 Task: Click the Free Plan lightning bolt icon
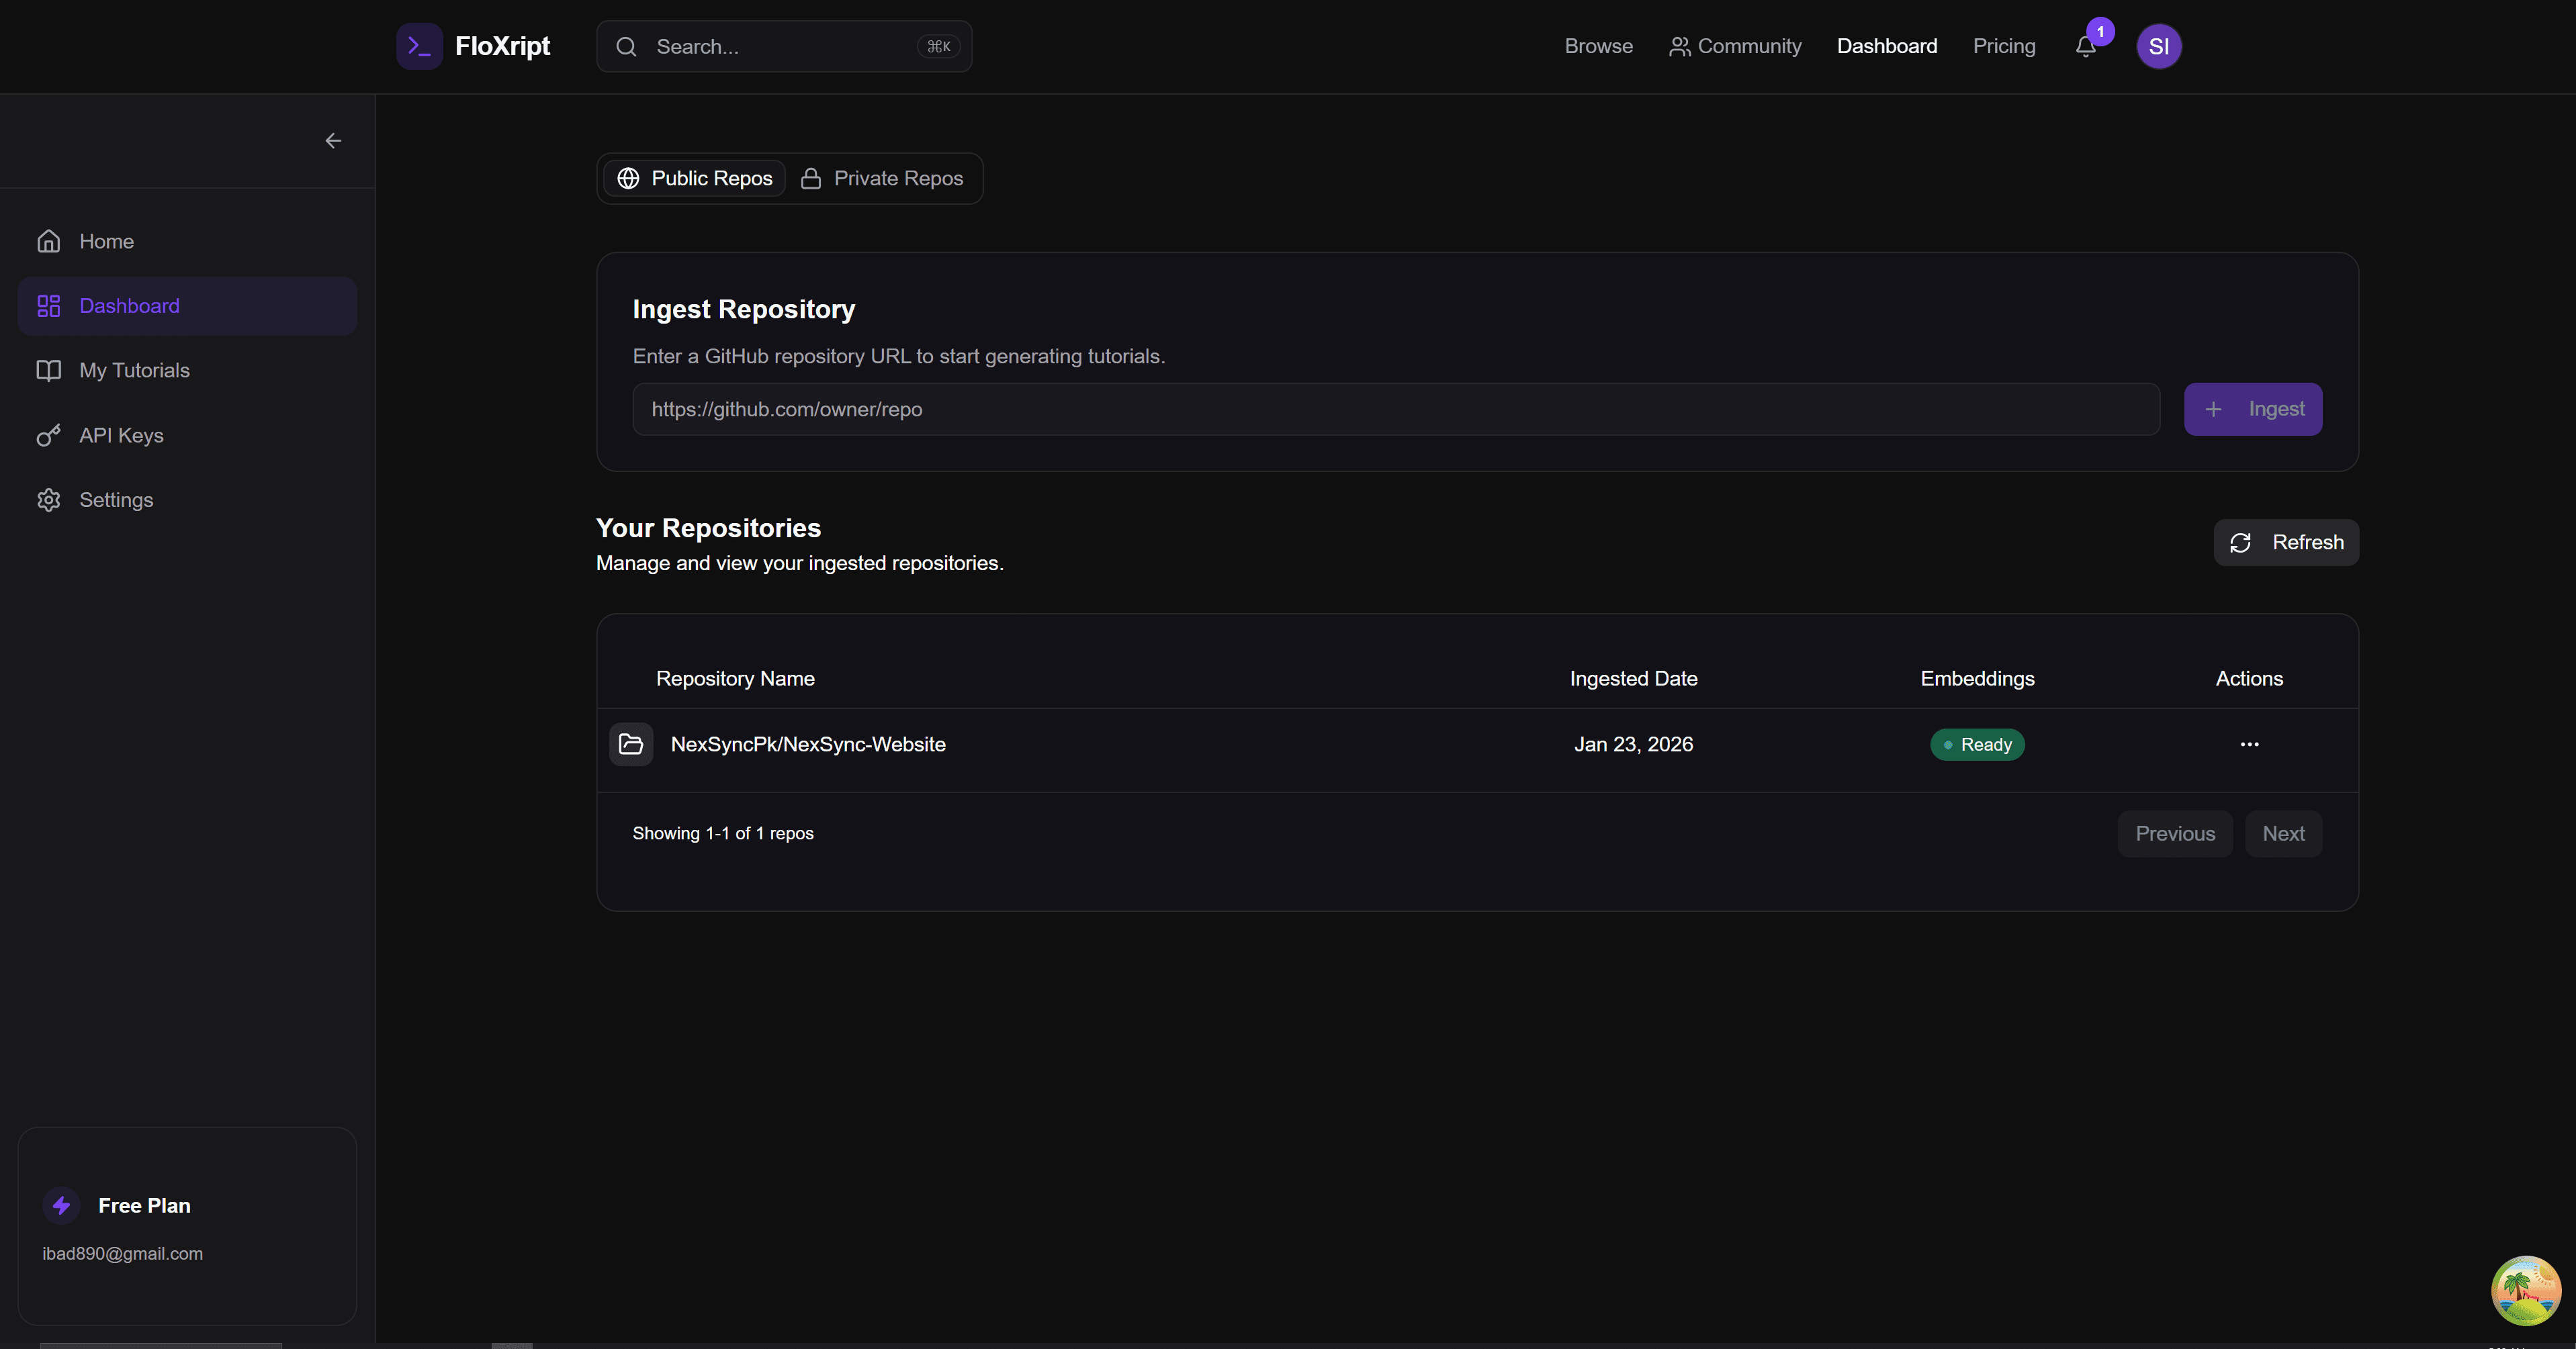coord(62,1205)
